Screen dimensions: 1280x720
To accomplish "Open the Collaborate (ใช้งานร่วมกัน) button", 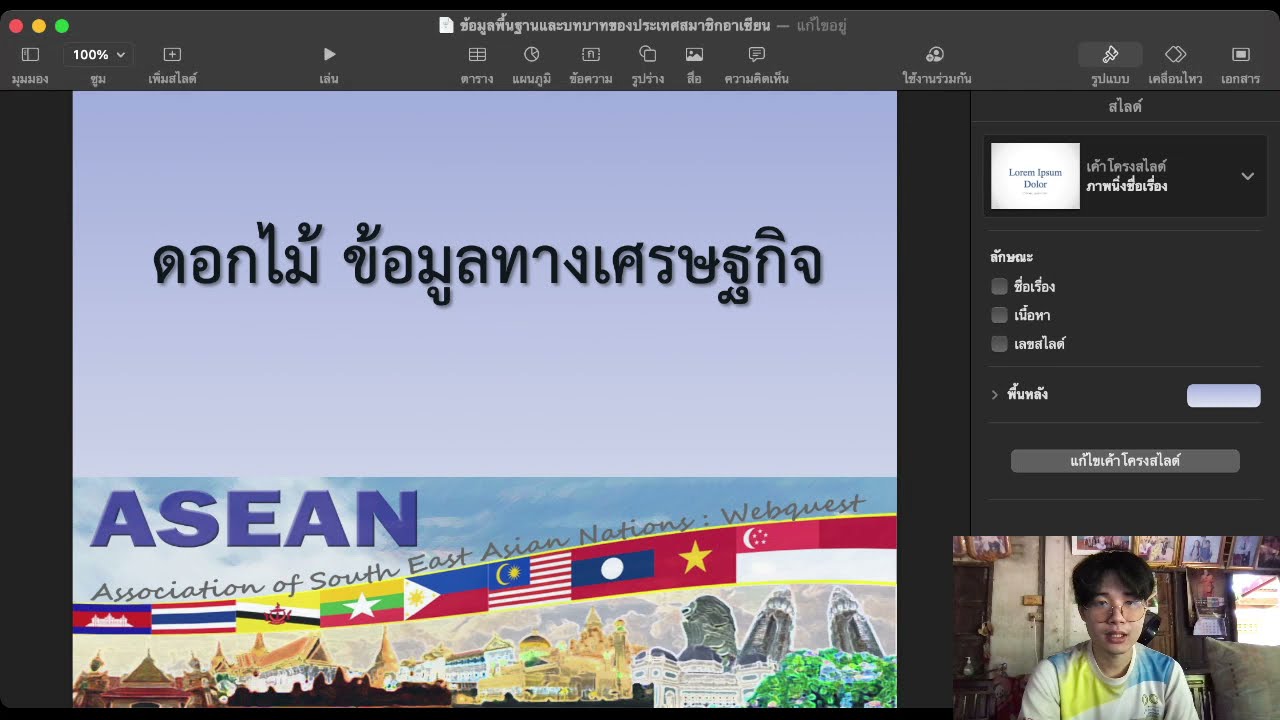I will pos(935,55).
